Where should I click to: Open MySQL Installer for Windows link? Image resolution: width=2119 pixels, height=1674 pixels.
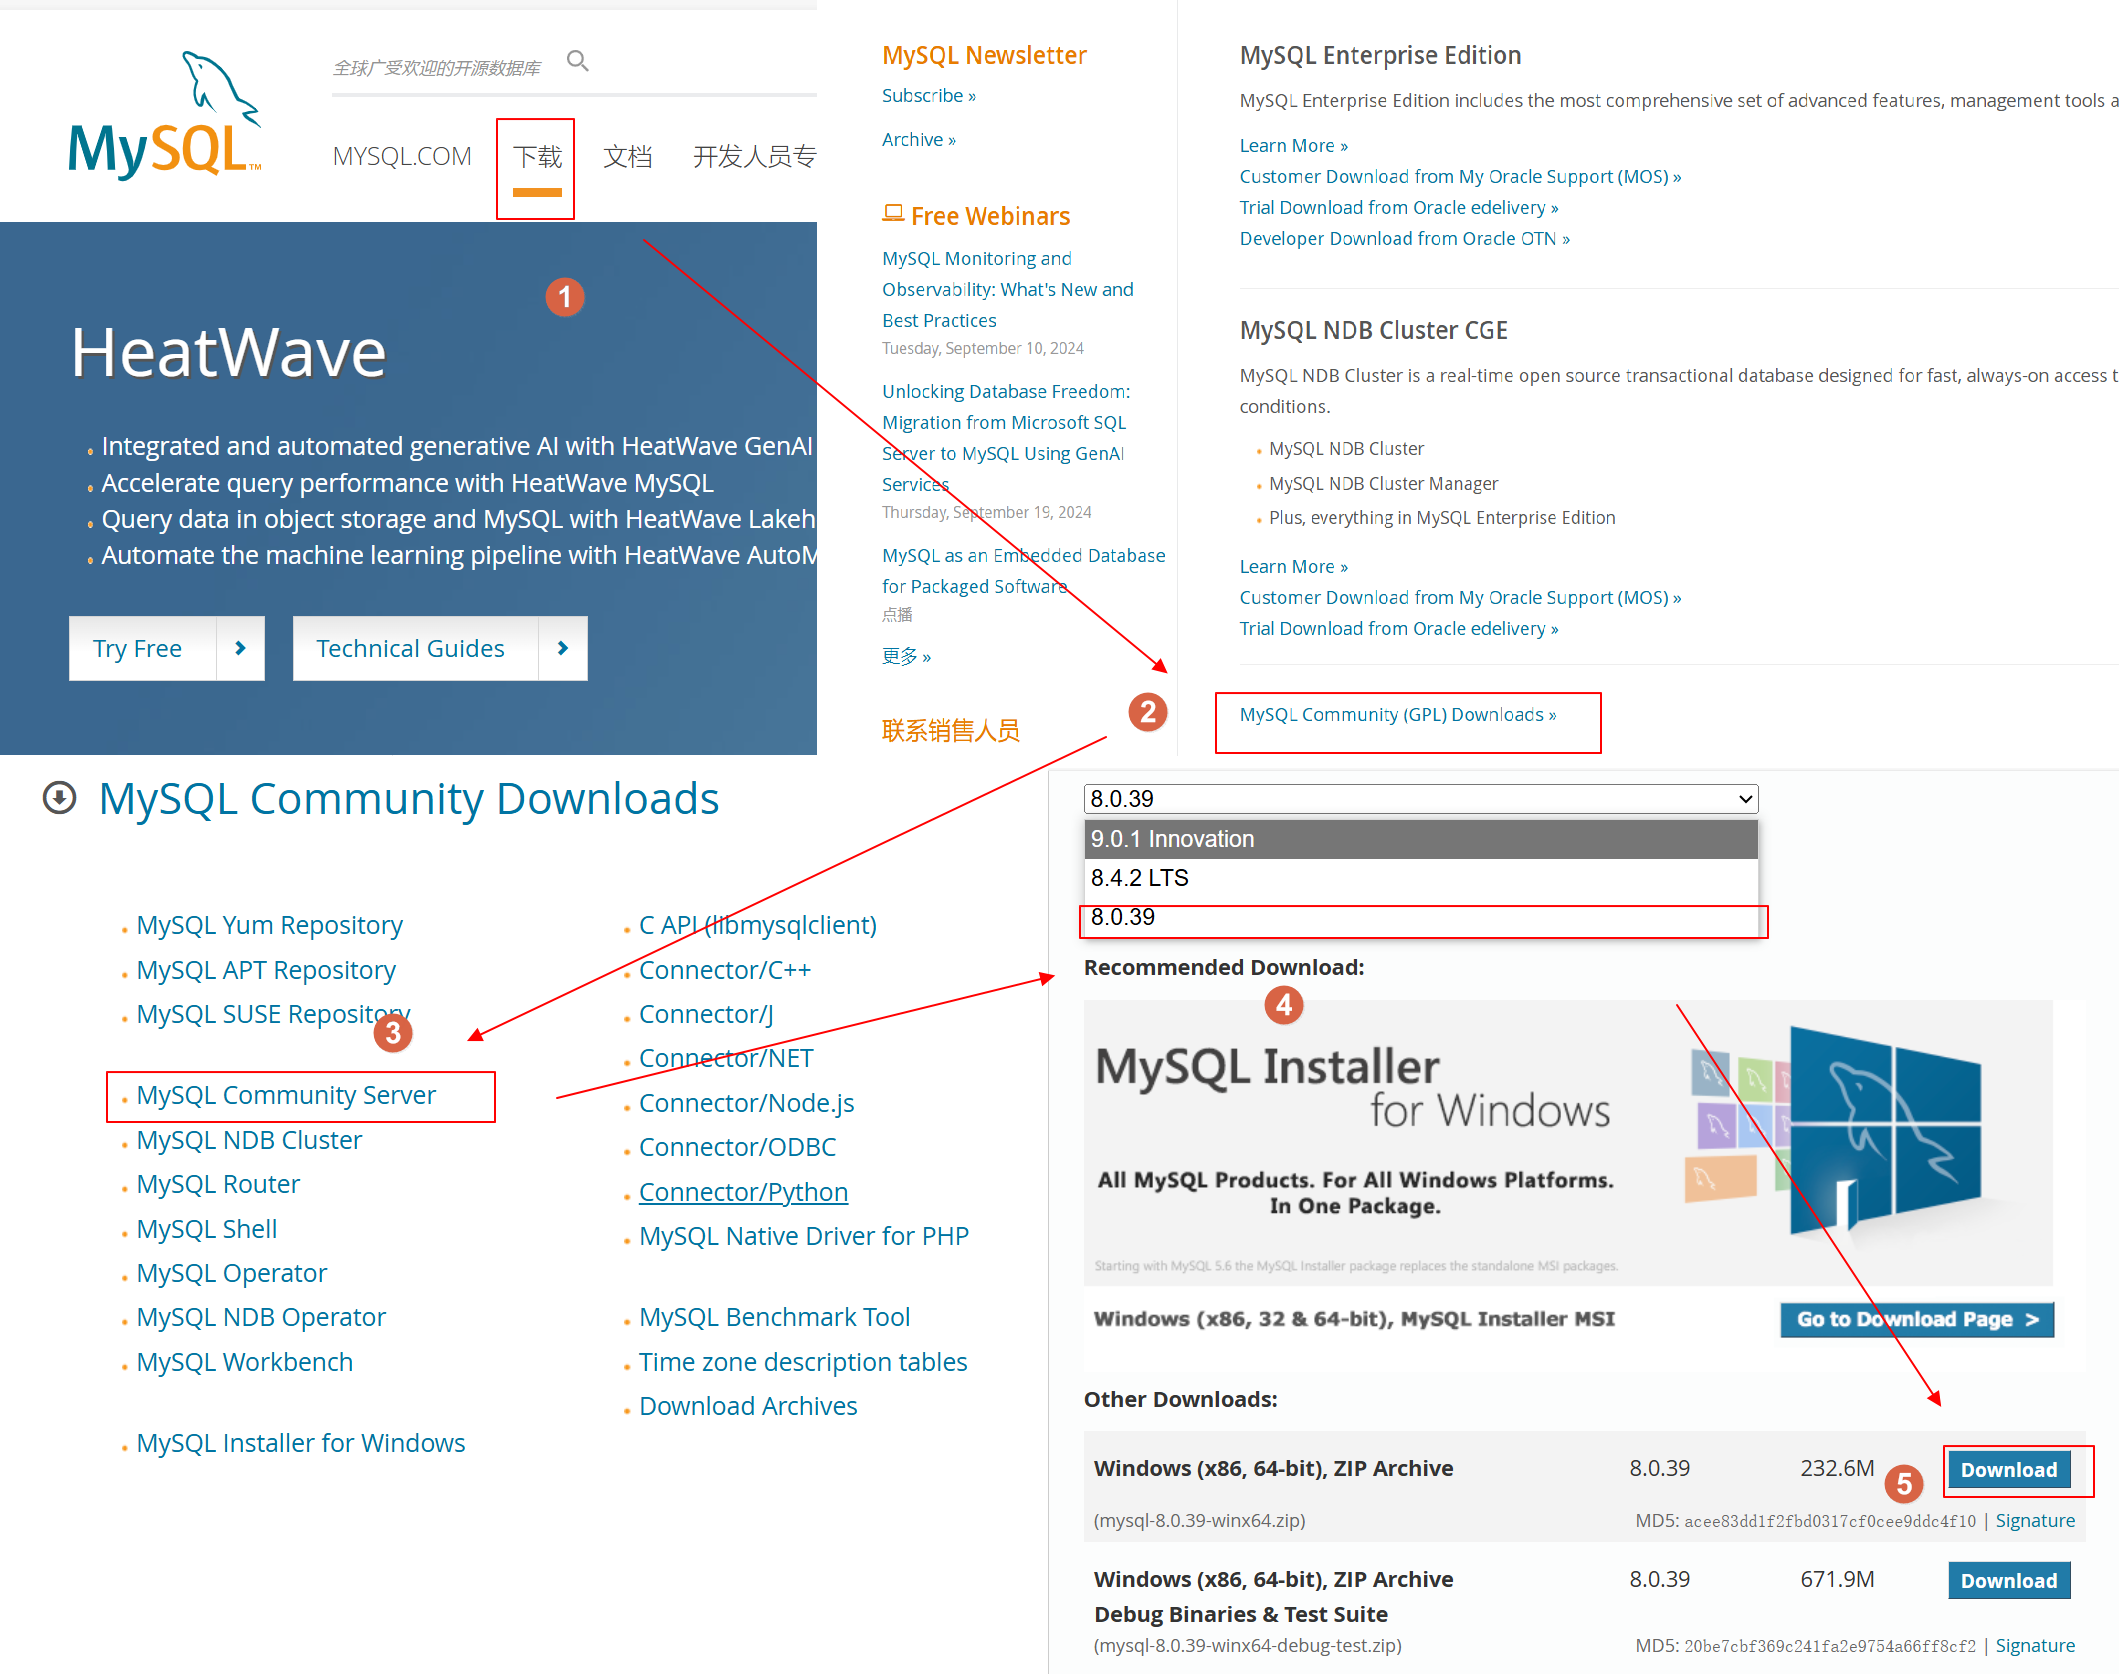tap(301, 1443)
